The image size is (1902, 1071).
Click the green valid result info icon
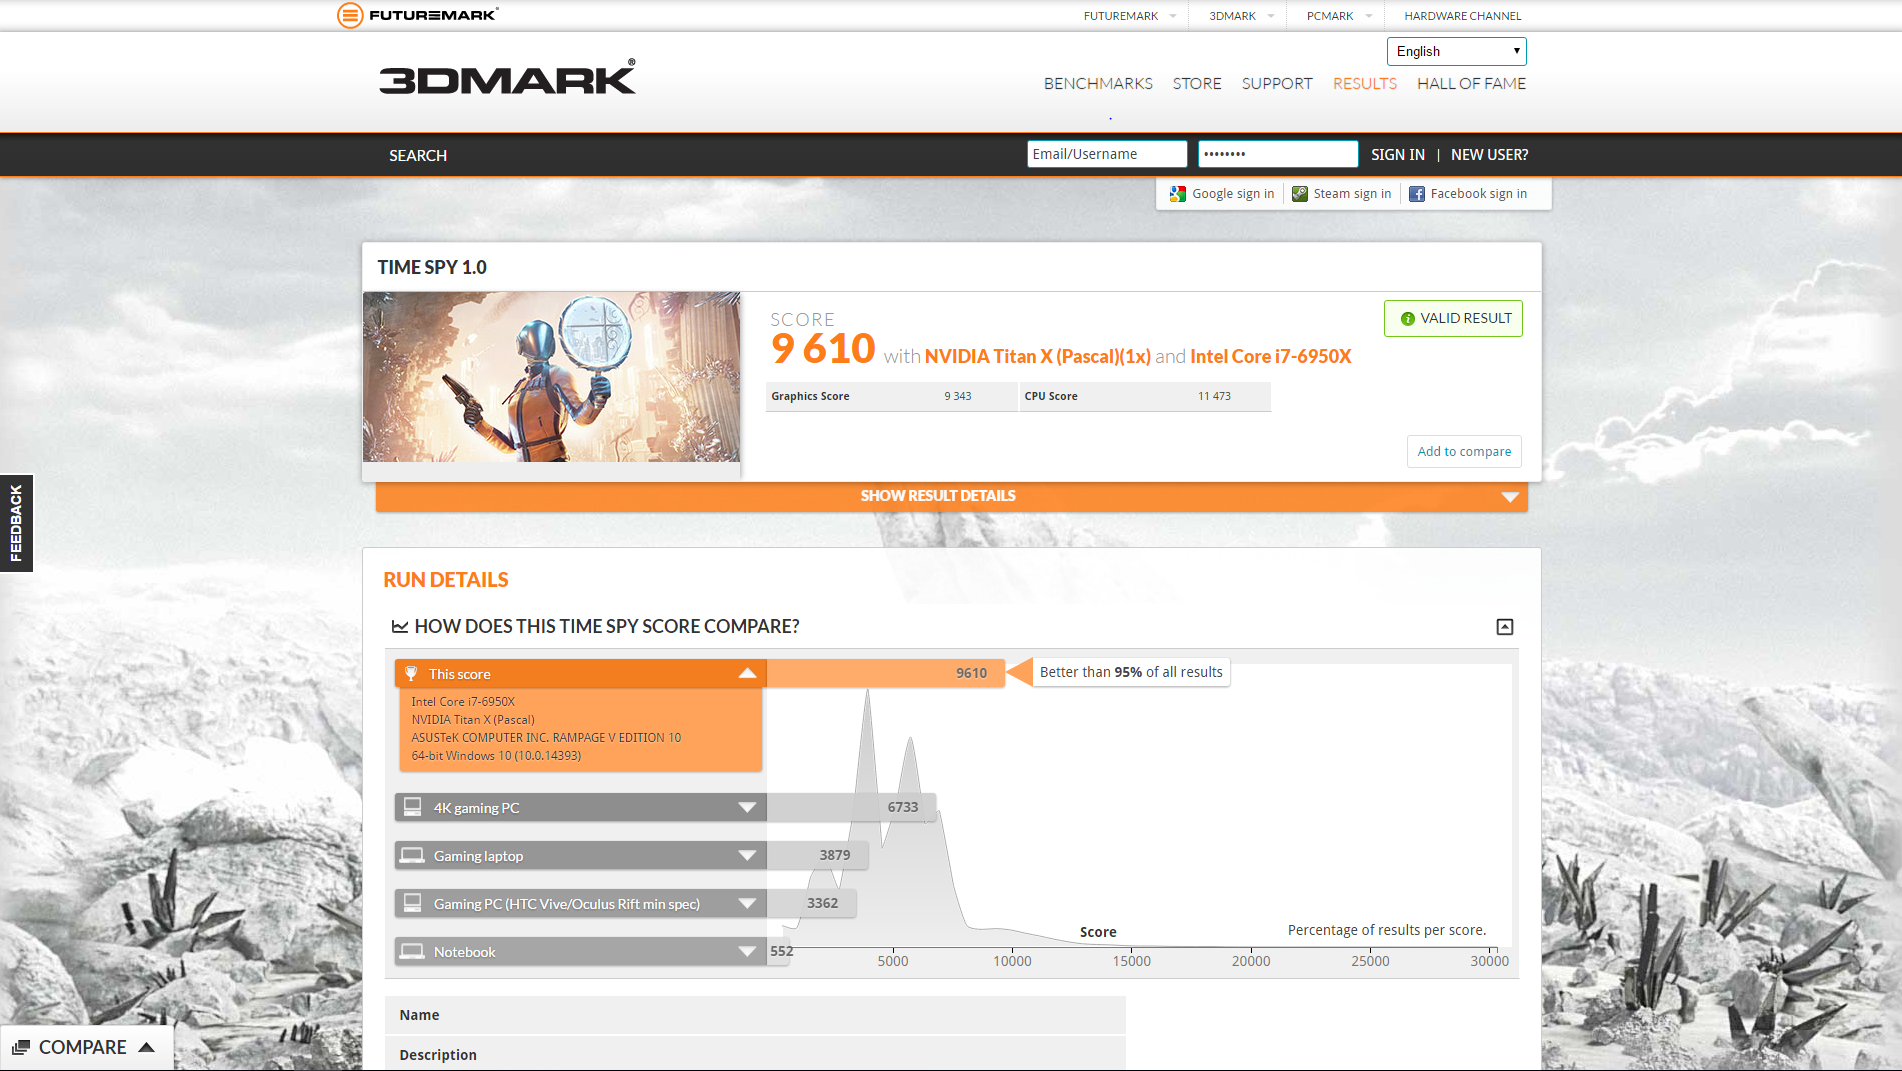pyautogui.click(x=1408, y=319)
